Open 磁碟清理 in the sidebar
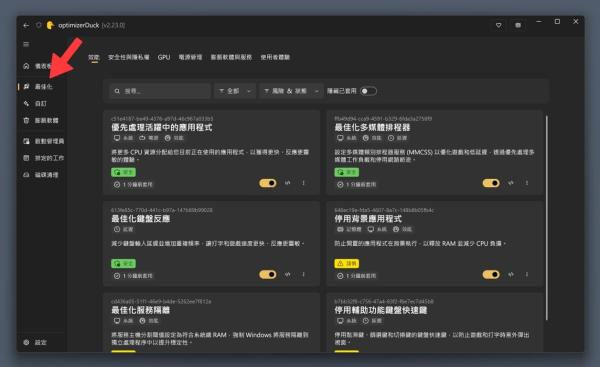This screenshot has height=367, width=600. click(42, 175)
